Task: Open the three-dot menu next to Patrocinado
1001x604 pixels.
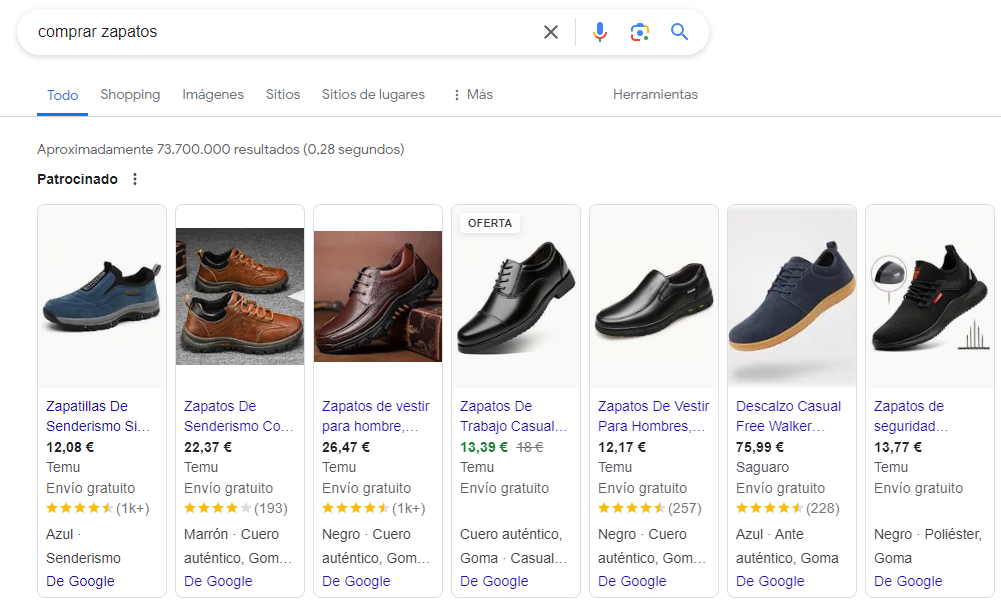Action: [135, 180]
